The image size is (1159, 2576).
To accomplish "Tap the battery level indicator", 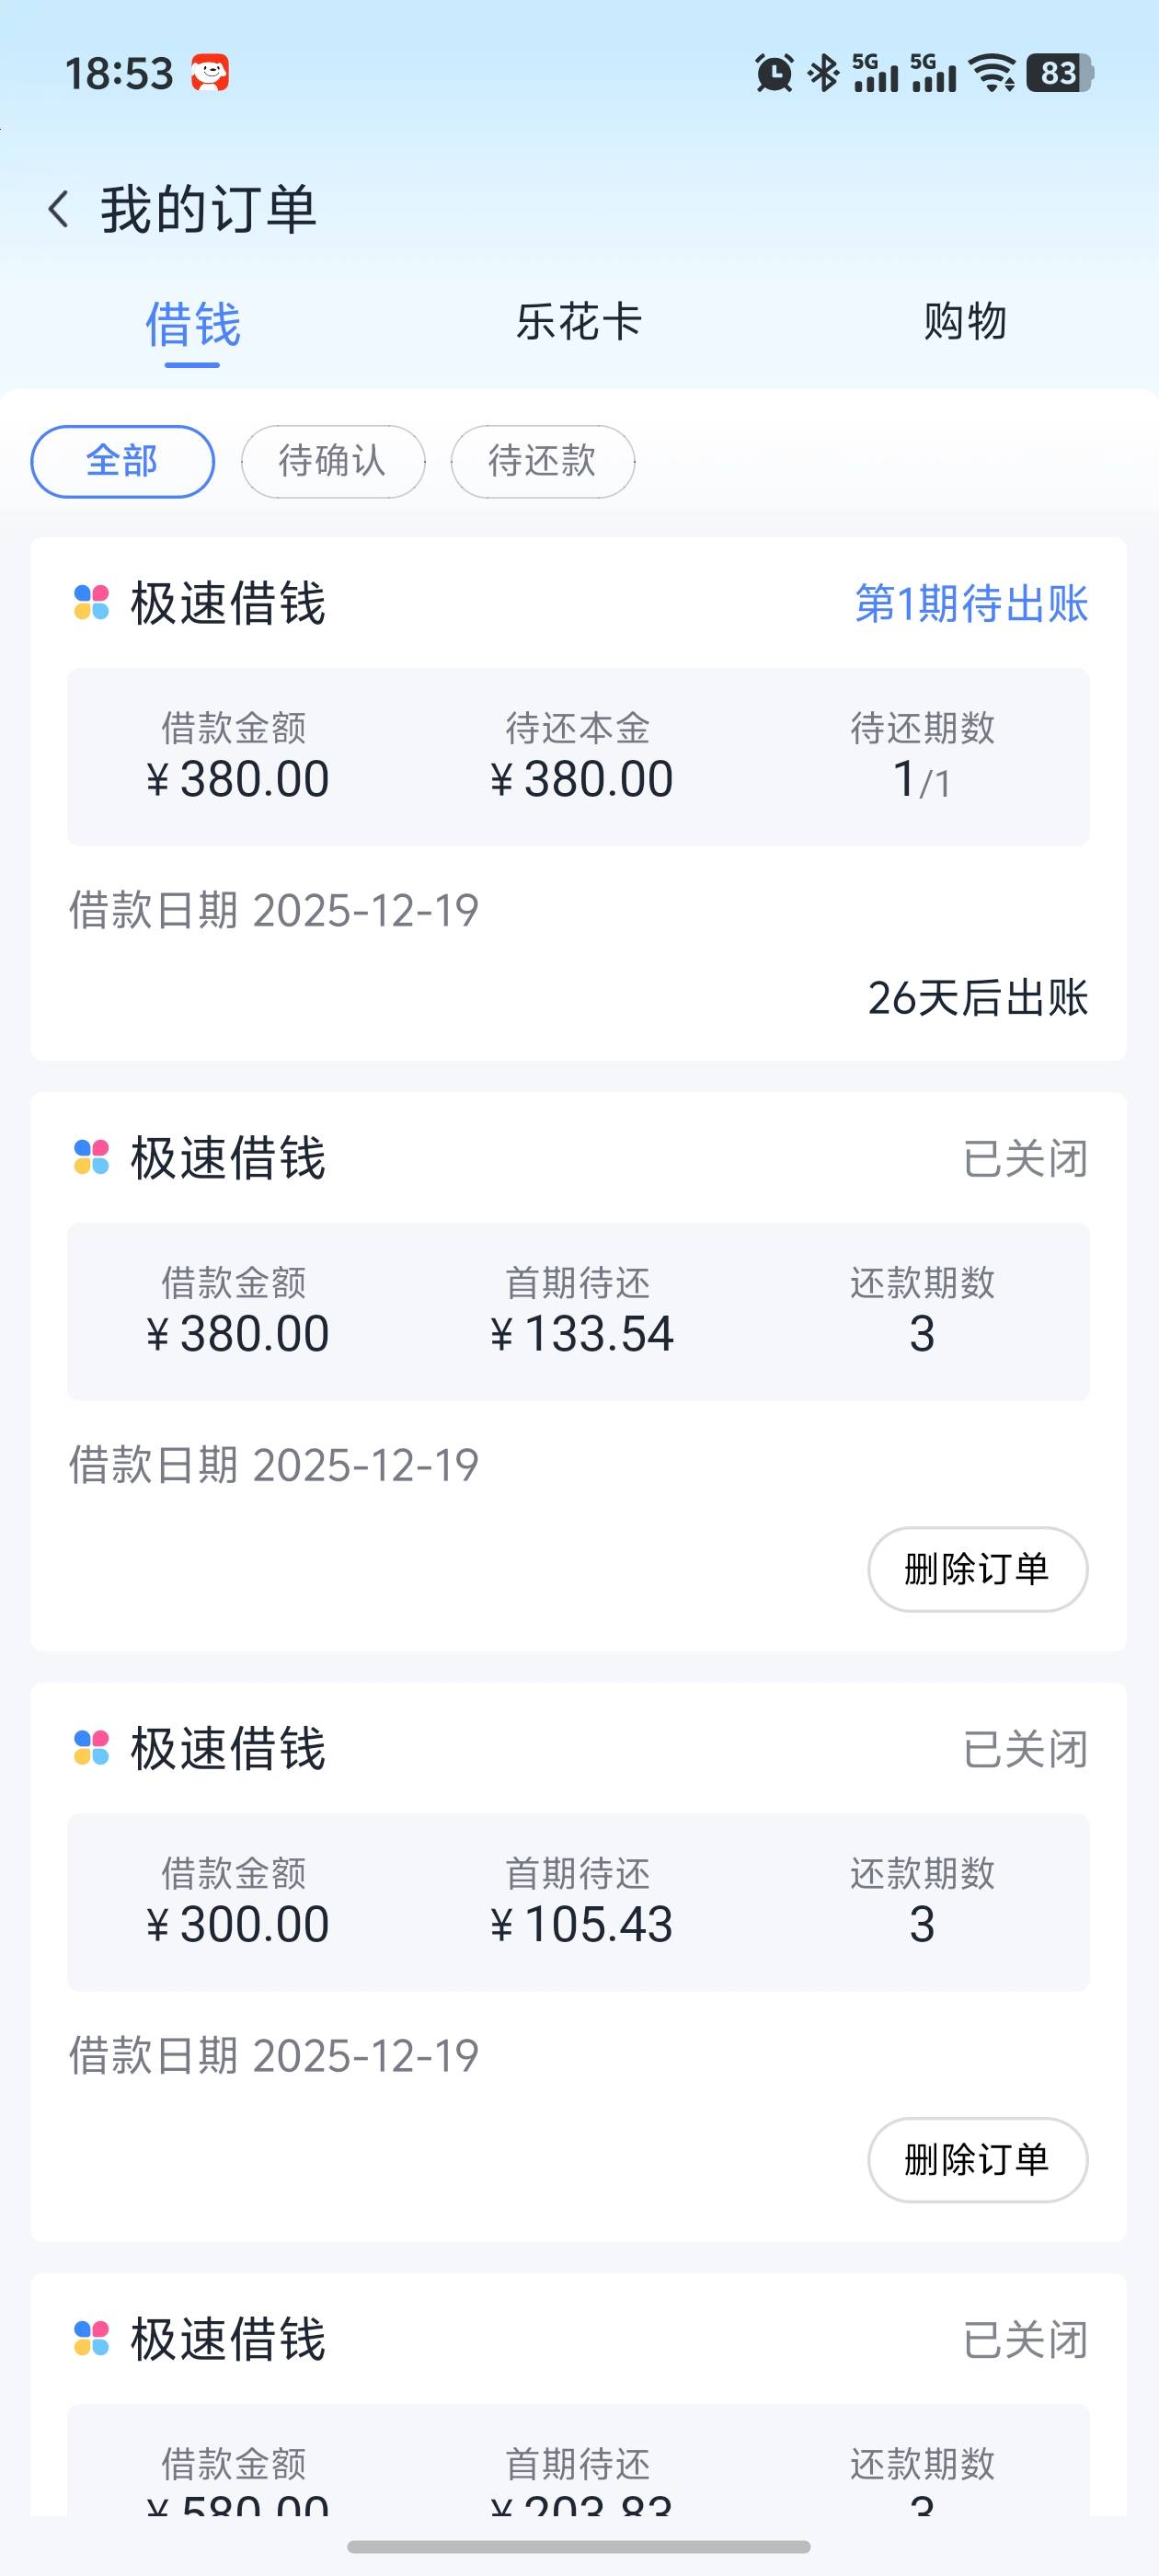I will coord(1060,73).
